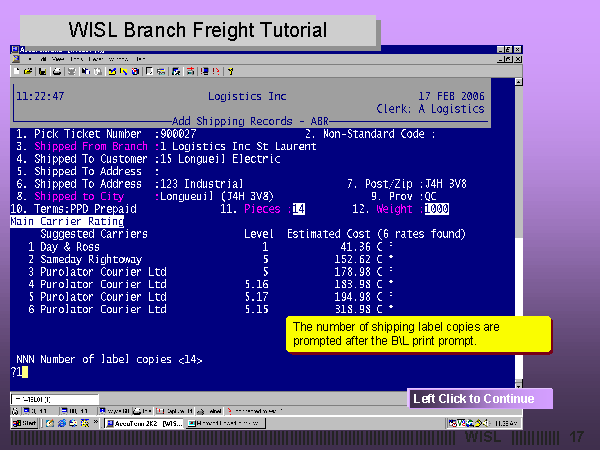The width and height of the screenshot is (600, 450).
Task: Click the document icon left of the menu bar
Action: (16, 59)
